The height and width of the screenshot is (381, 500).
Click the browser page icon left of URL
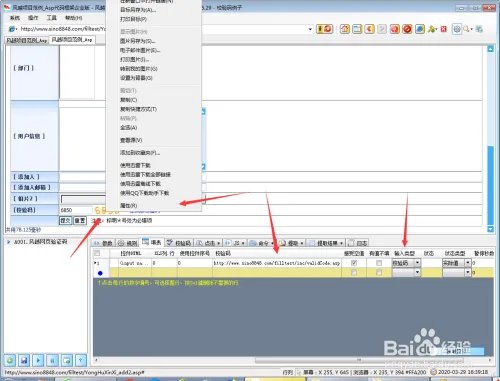click(11, 29)
